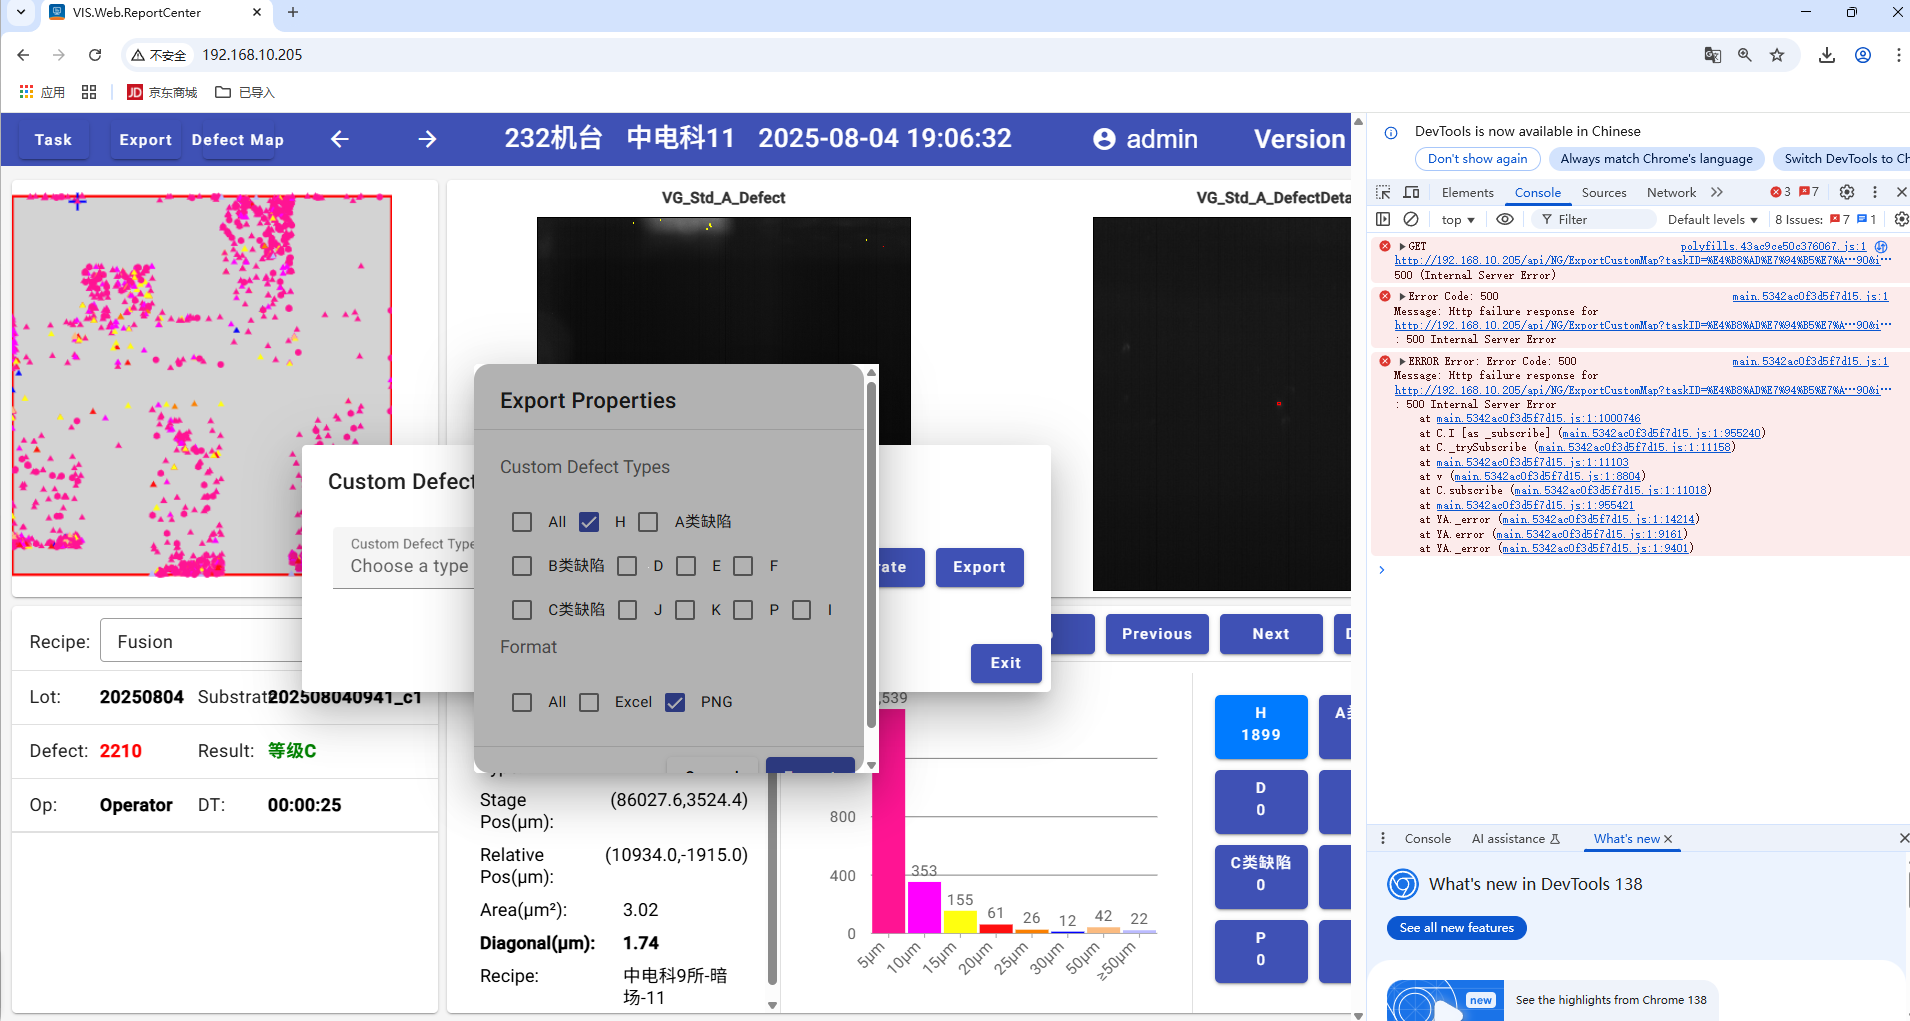Switch to the Network tab
Image resolution: width=1910 pixels, height=1021 pixels.
(x=1671, y=192)
